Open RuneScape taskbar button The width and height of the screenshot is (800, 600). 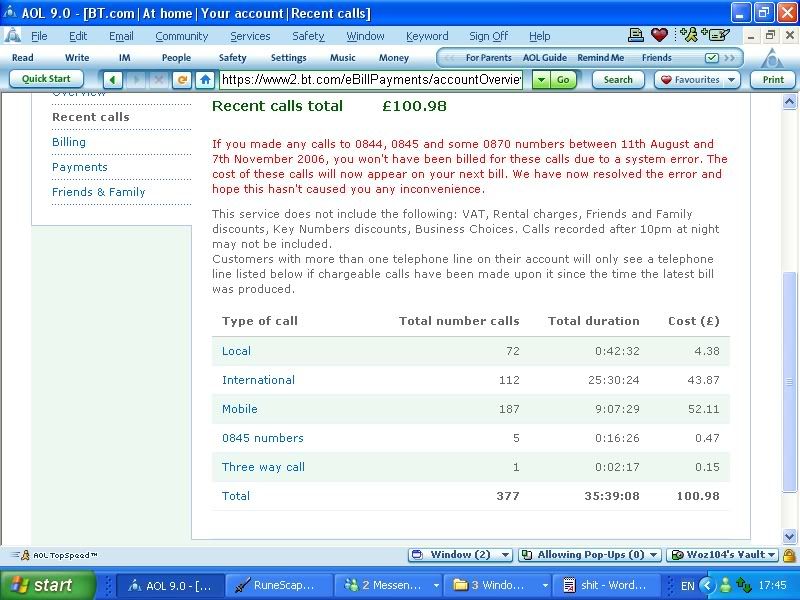point(279,585)
